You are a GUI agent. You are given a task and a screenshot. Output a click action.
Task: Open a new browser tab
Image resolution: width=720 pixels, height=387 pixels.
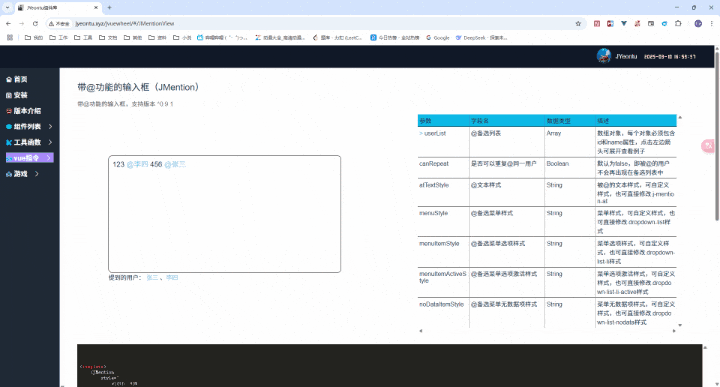pos(109,7)
